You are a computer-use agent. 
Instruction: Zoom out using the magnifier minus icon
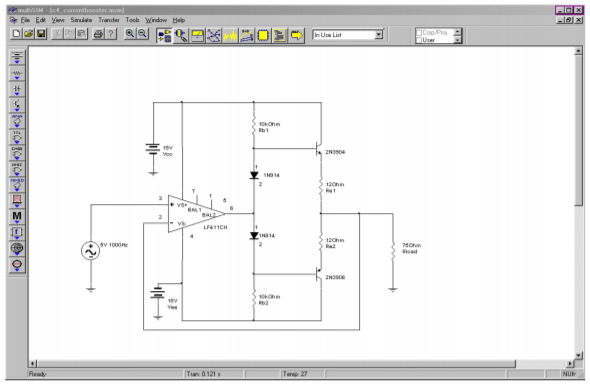142,34
